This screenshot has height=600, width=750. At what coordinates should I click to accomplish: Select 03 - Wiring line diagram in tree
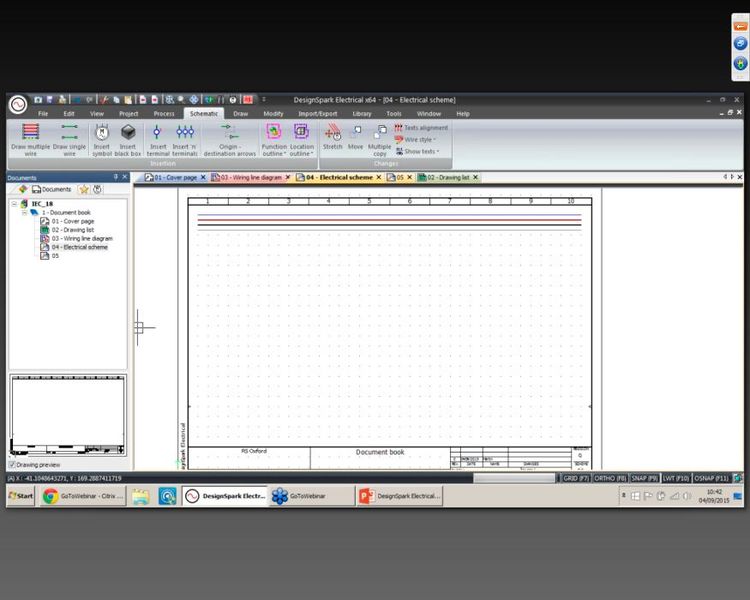click(x=77, y=239)
